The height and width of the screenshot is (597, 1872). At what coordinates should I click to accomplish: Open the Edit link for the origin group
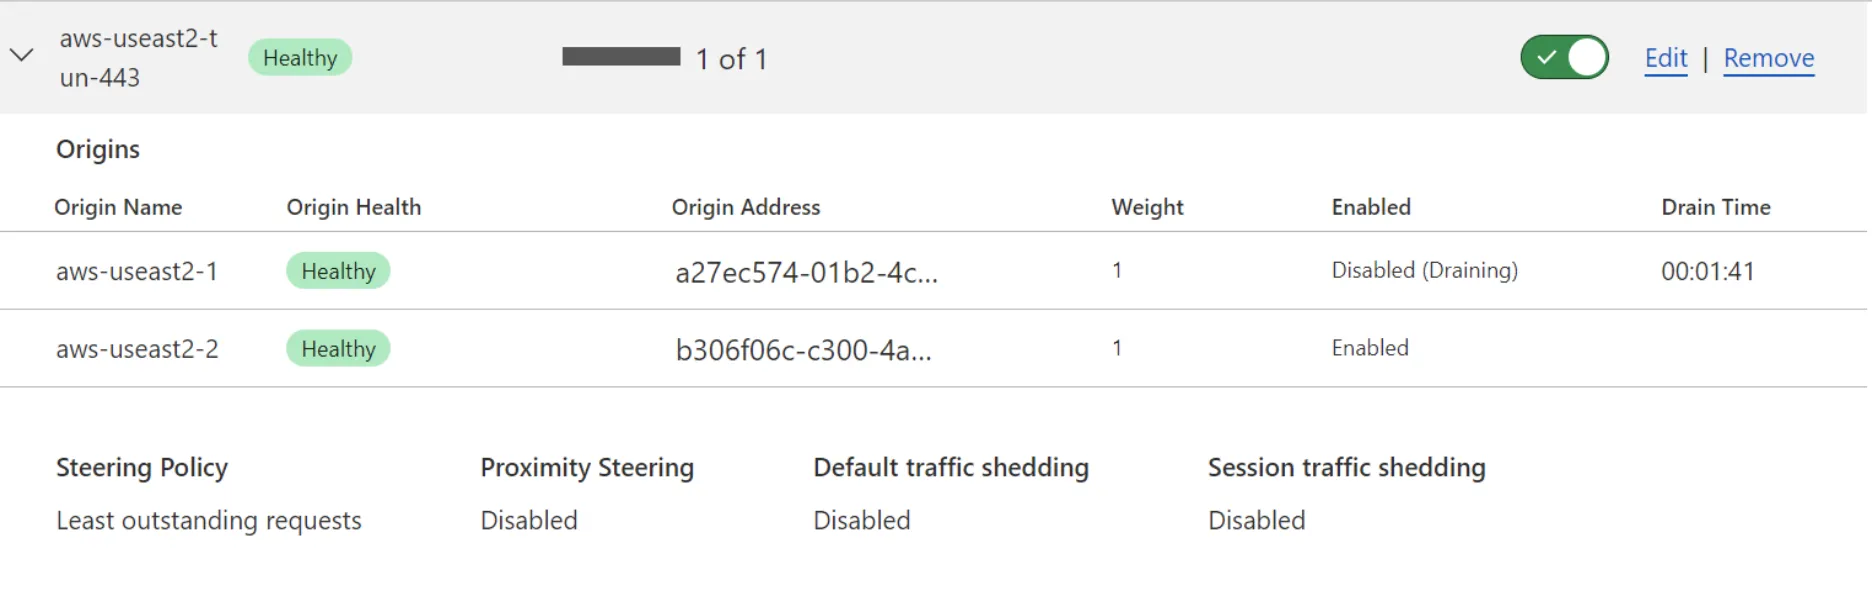tap(1664, 58)
